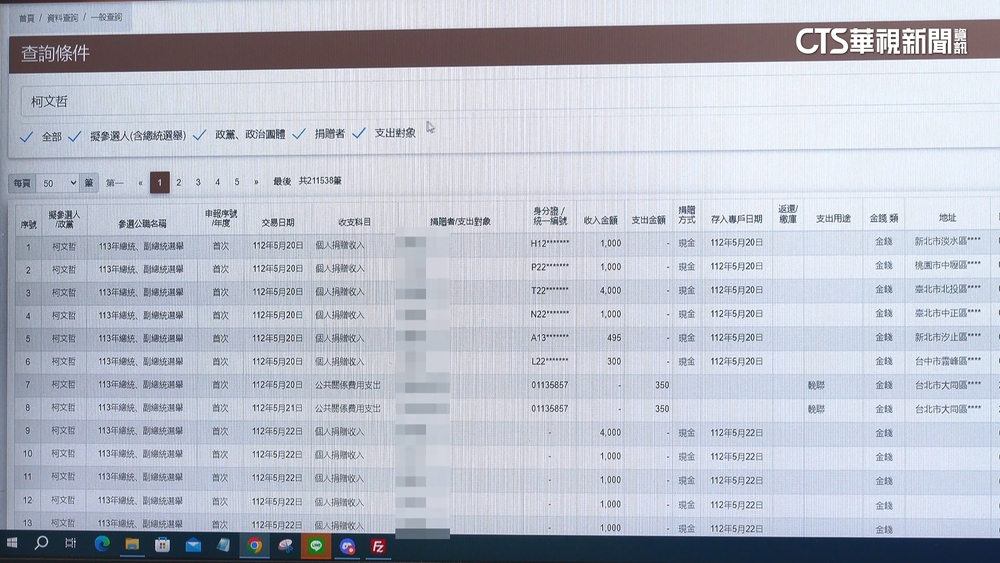Click the 支出用途 column header
Image resolution: width=1000 pixels, height=563 pixels.
coord(833,218)
